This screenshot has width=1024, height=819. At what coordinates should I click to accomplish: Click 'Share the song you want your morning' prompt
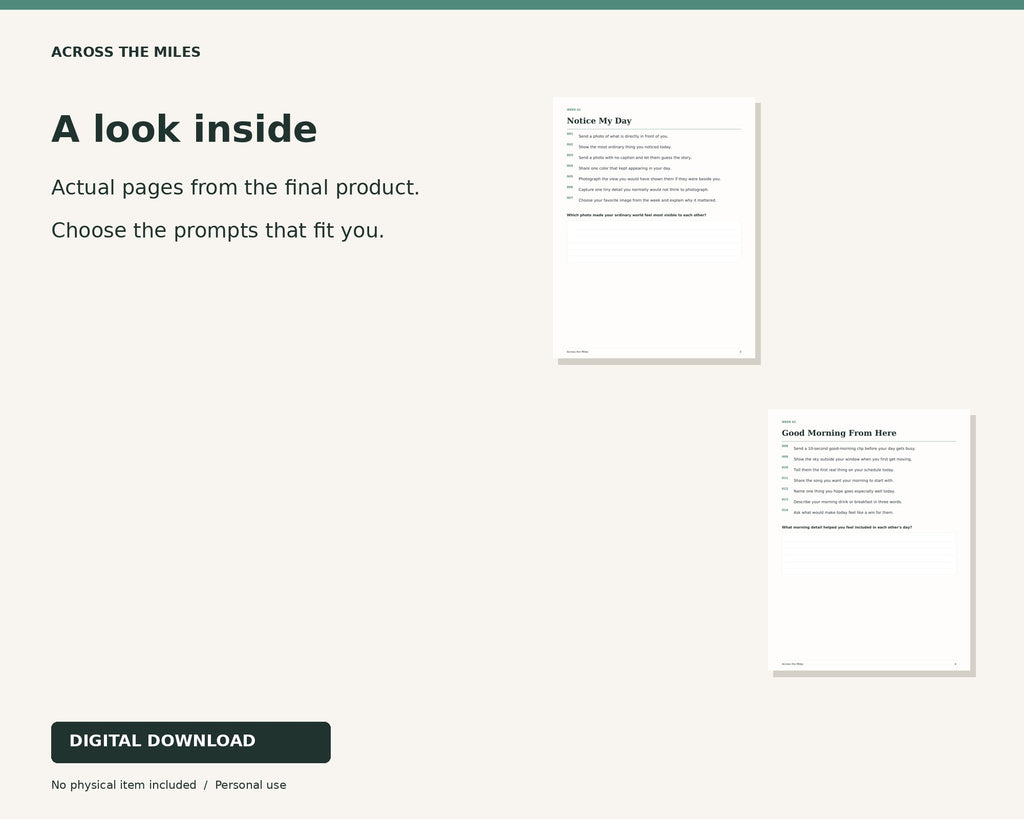pyautogui.click(x=843, y=481)
